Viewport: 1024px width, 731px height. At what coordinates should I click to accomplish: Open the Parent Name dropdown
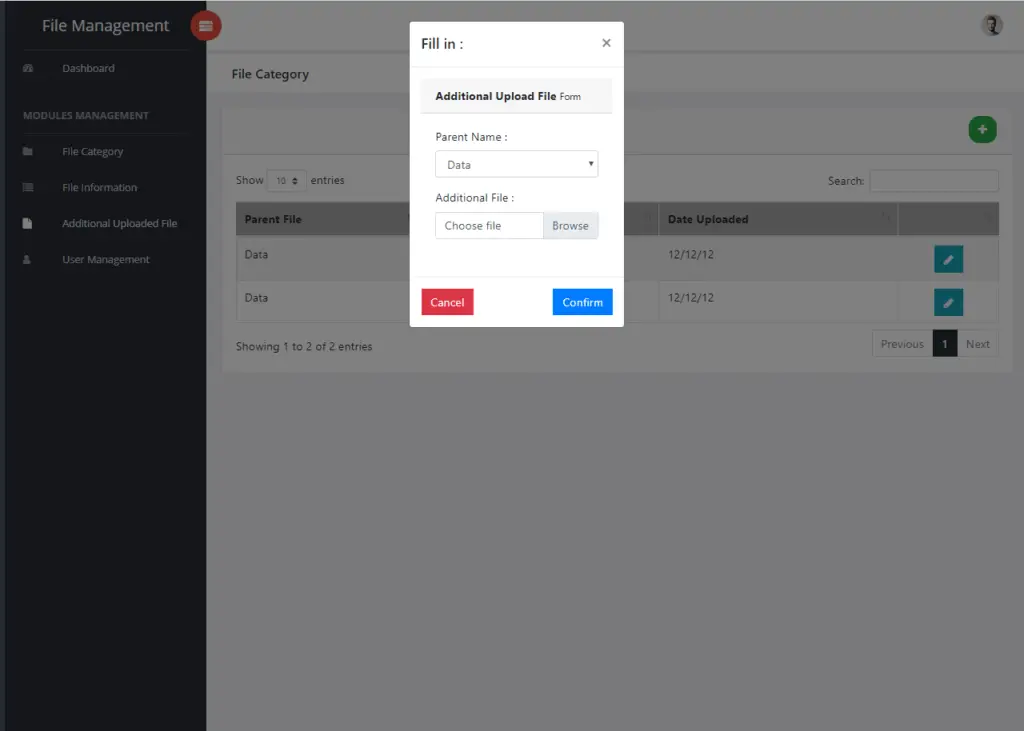click(516, 163)
